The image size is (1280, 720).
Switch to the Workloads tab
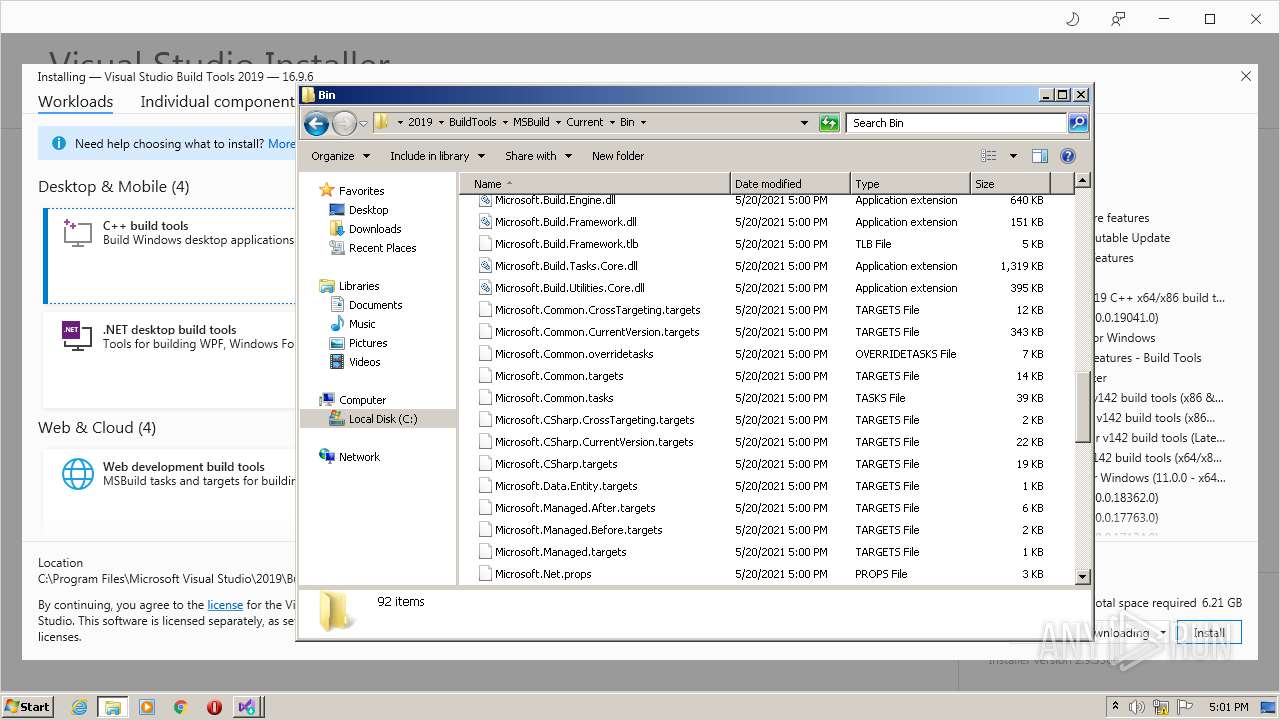click(x=76, y=102)
